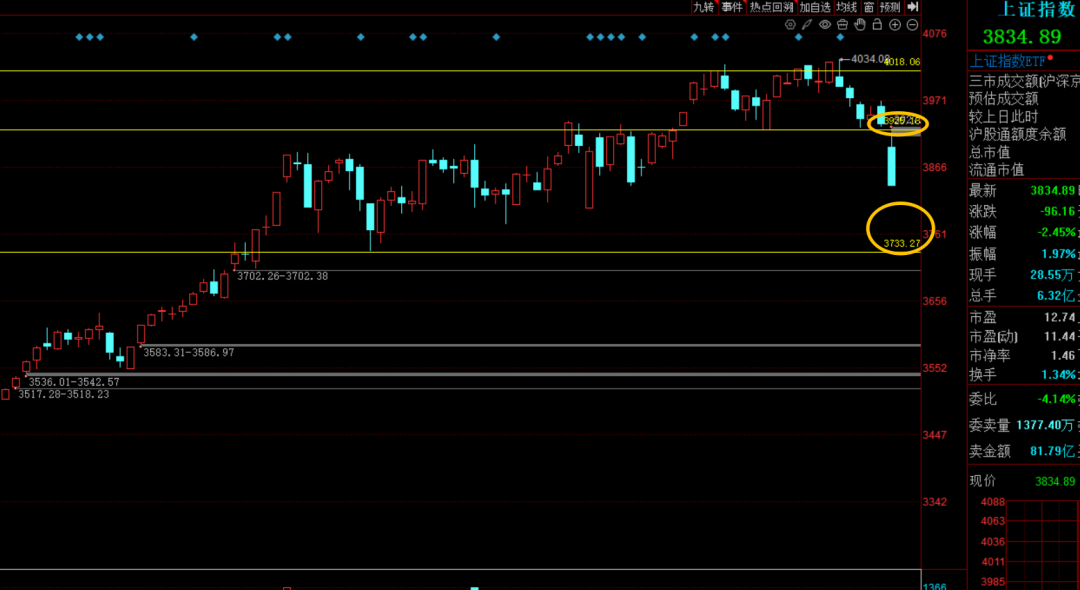Zoom out with the minus icon
Screen dimensions: 1080x590
(x=912, y=24)
